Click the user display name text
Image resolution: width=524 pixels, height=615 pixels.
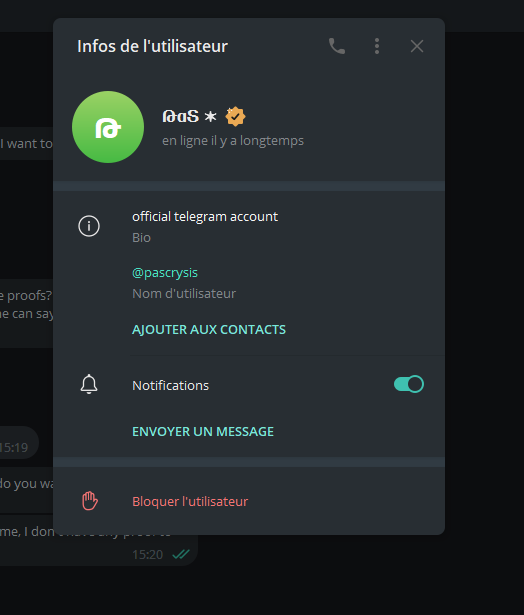click(x=181, y=116)
